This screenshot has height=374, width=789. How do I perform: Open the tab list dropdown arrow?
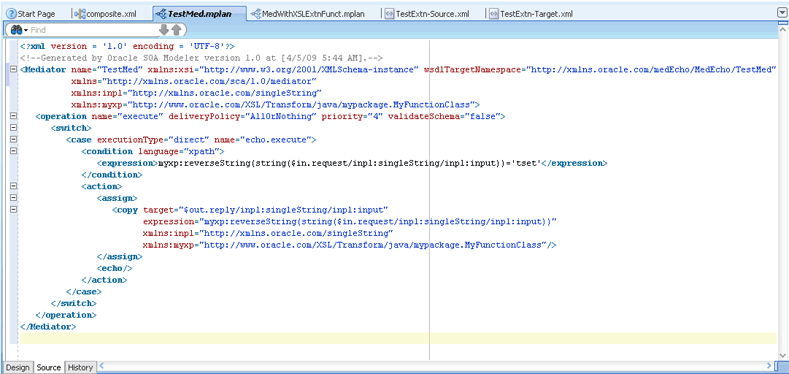coord(782,13)
